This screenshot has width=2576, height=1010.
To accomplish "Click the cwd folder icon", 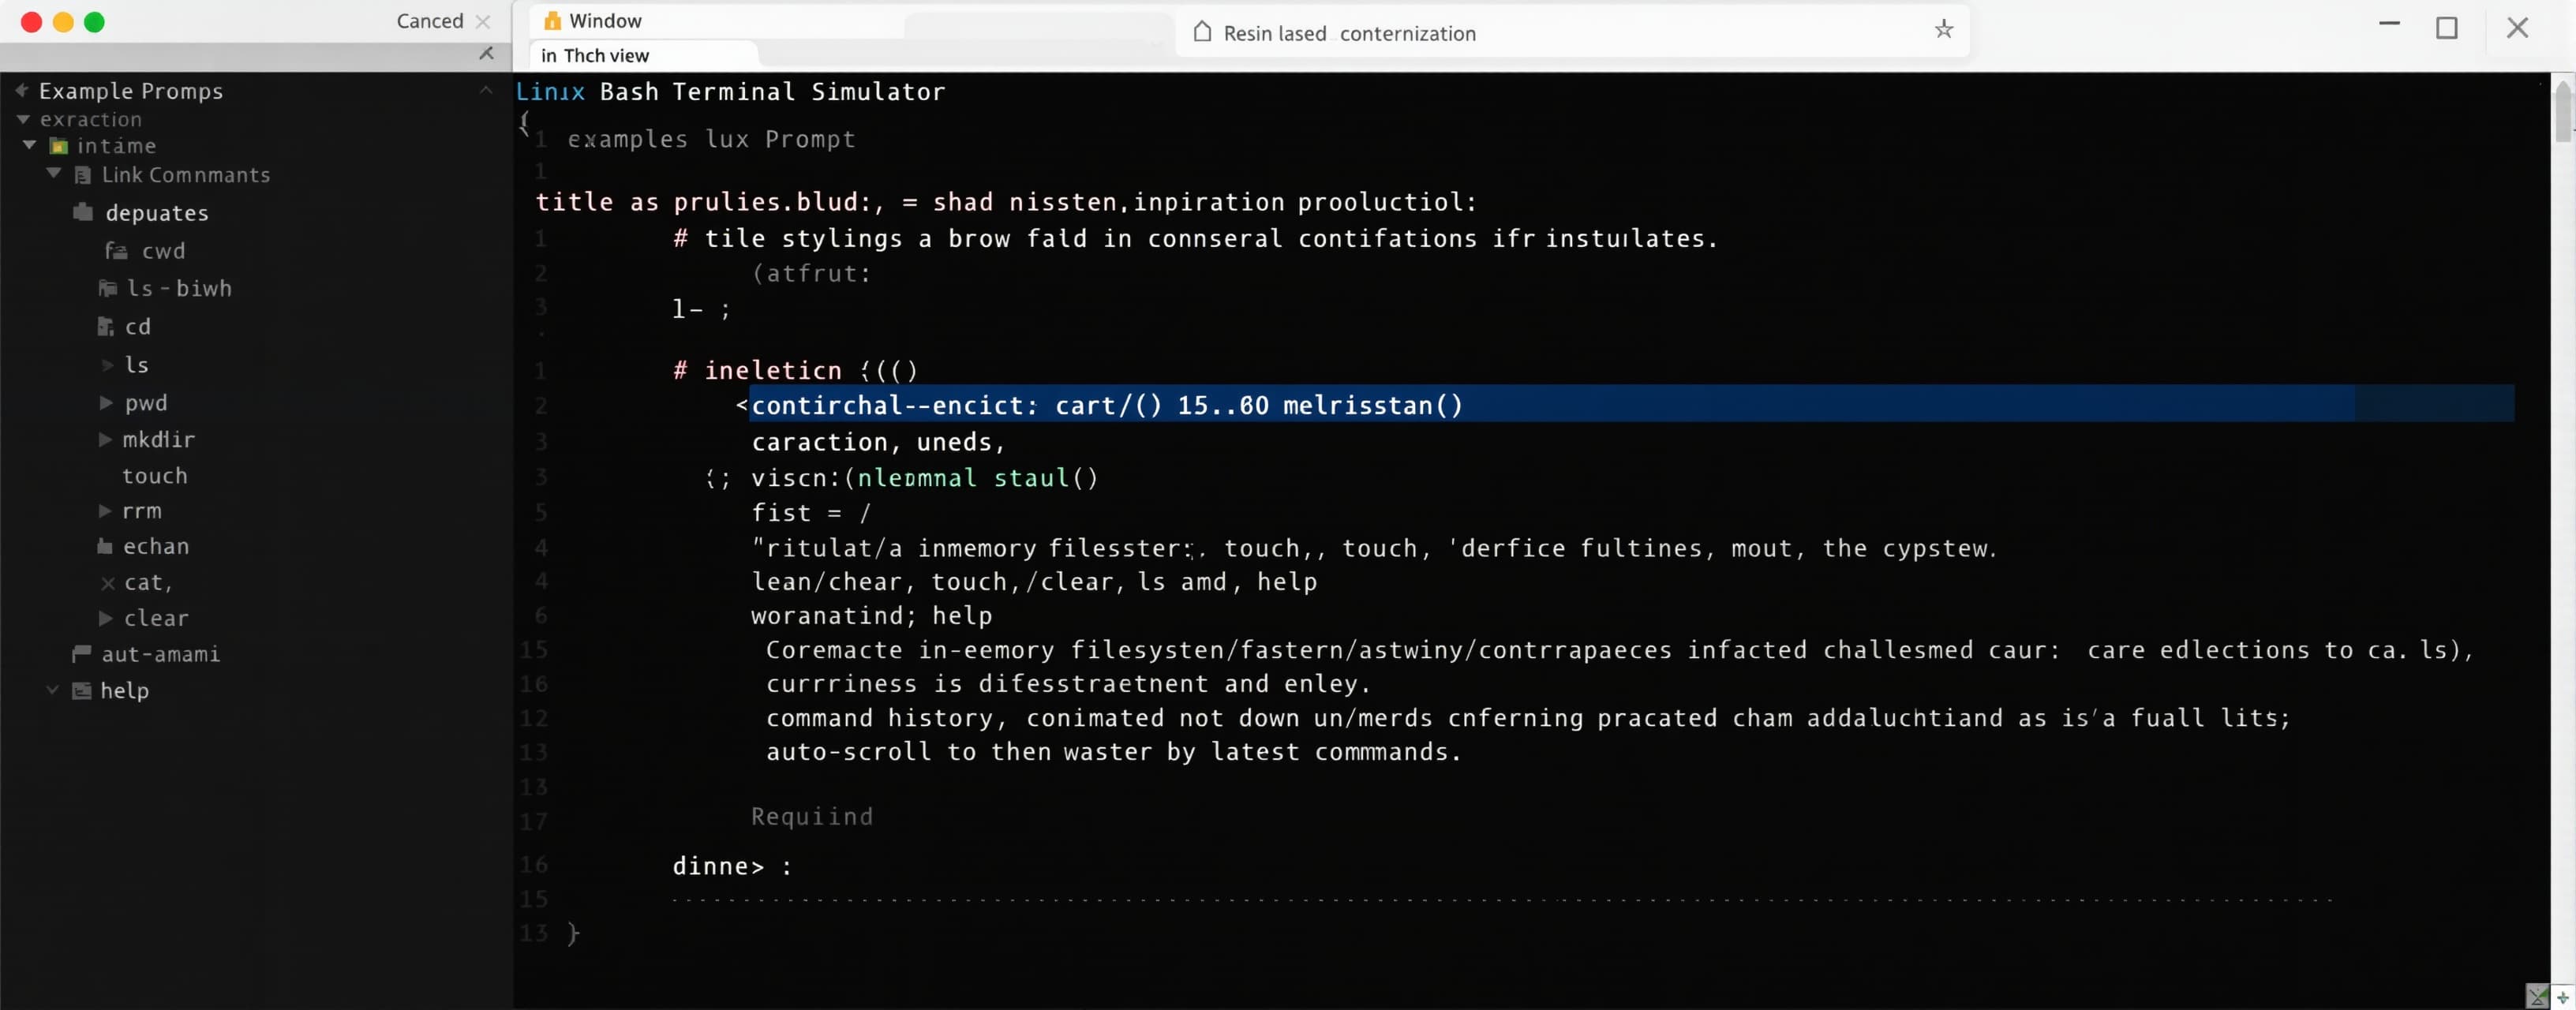I will pyautogui.click(x=116, y=250).
